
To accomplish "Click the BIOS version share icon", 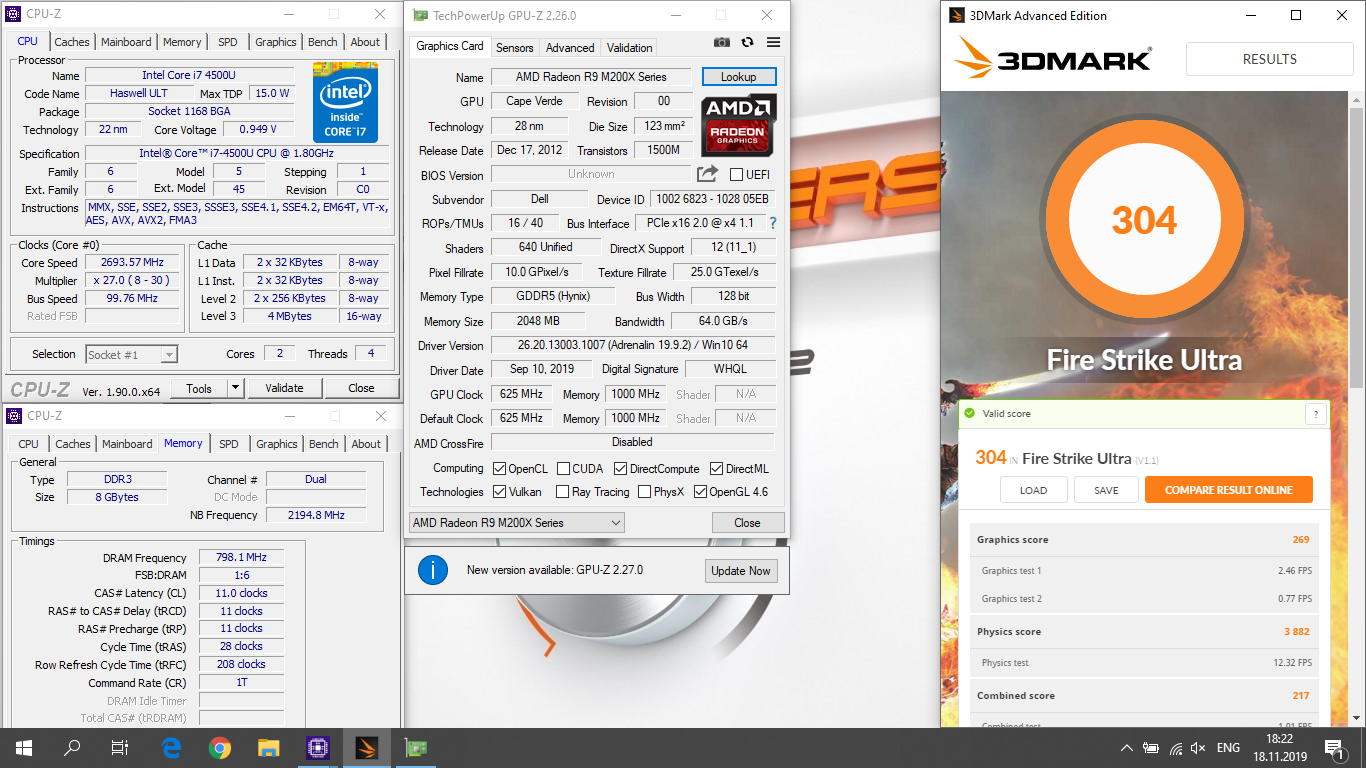I will [707, 174].
